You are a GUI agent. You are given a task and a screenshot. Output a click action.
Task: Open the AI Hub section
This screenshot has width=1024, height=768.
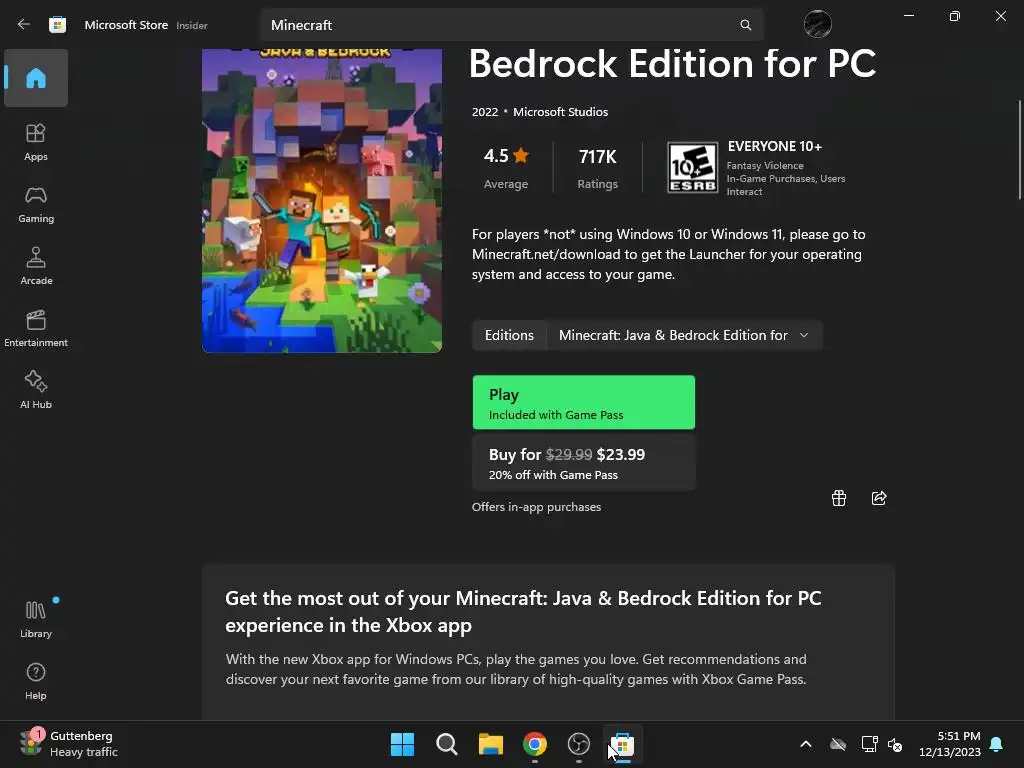tap(36, 390)
